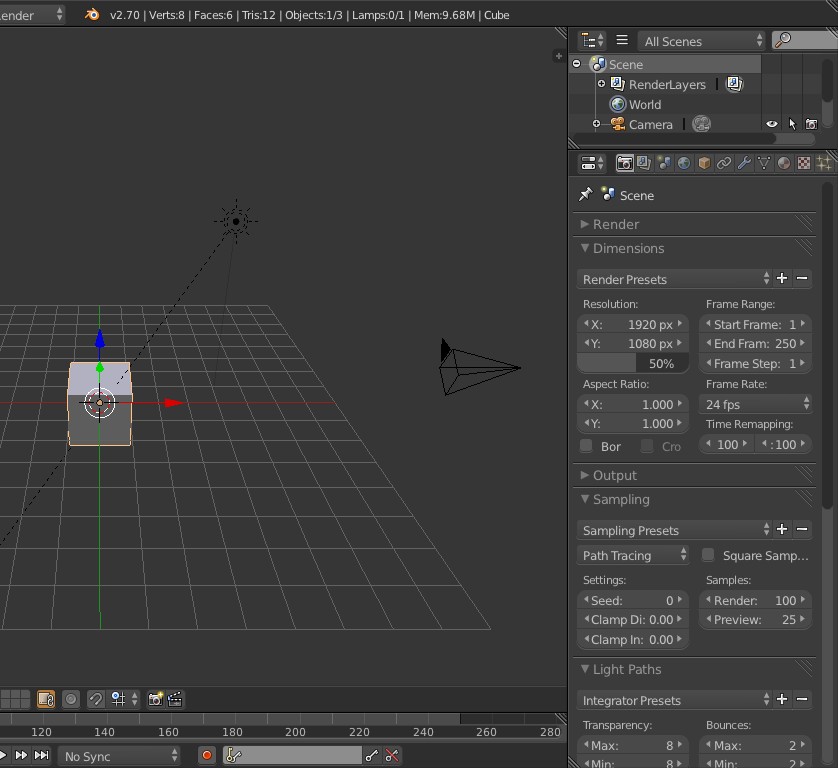Select the World properties icon
Screen dimensions: 838x768
coord(684,162)
